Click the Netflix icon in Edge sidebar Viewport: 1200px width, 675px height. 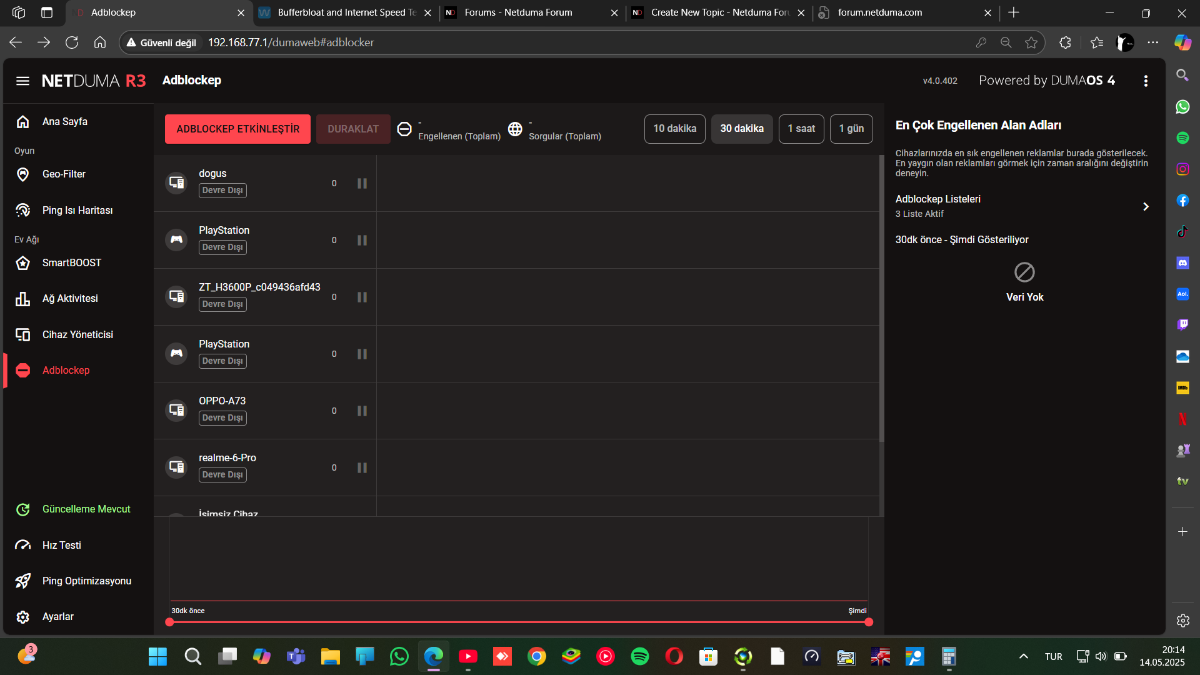(1183, 418)
